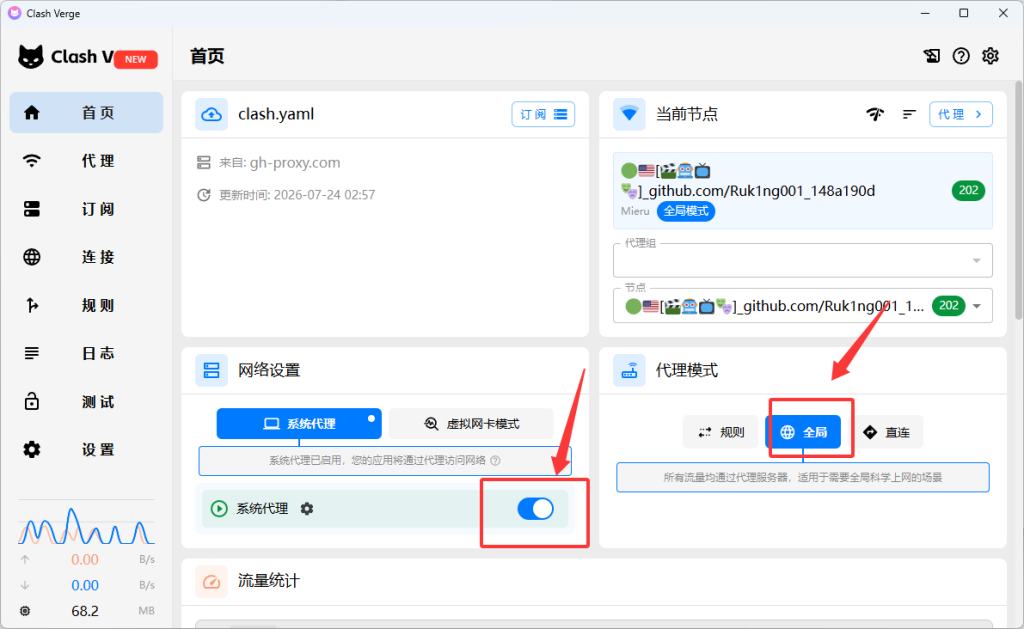Toggle the 系统代理 switch off
Viewport: 1024px width, 629px height.
coord(536,508)
